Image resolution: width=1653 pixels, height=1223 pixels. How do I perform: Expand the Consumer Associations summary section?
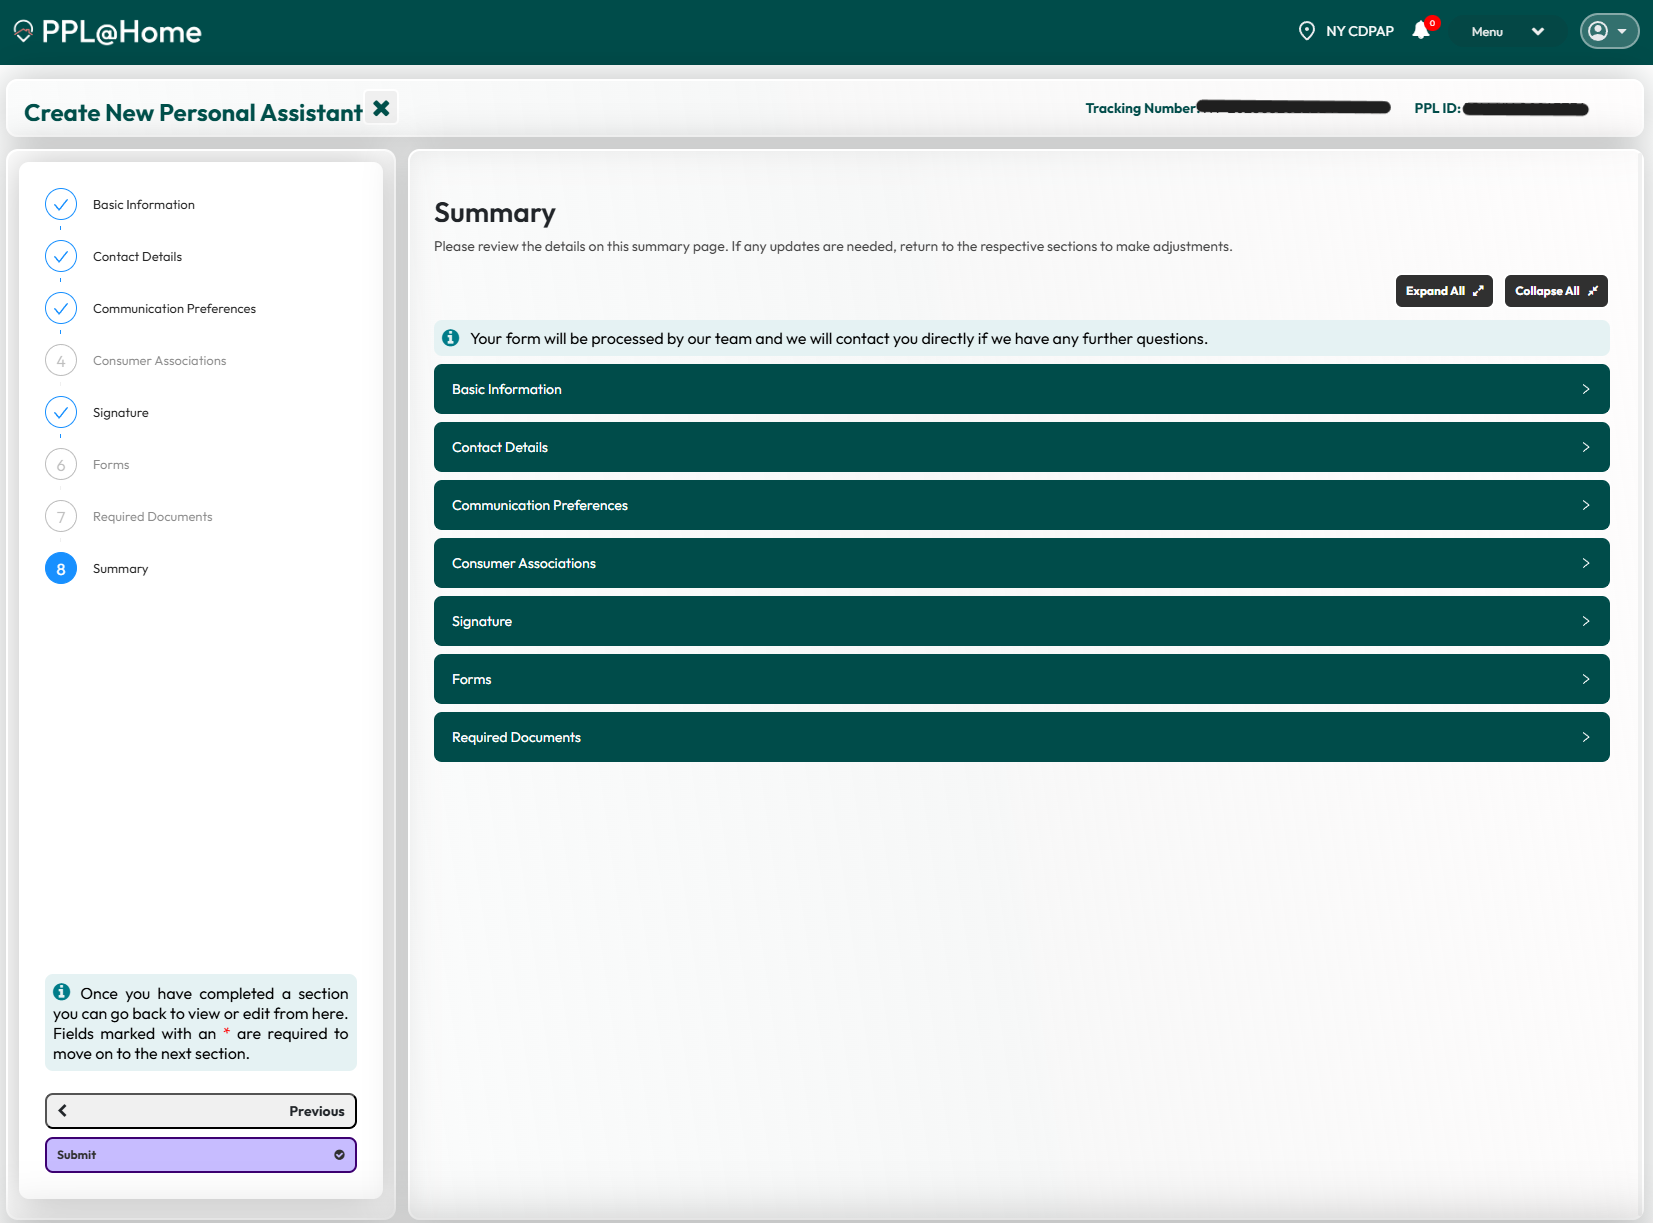[1021, 563]
